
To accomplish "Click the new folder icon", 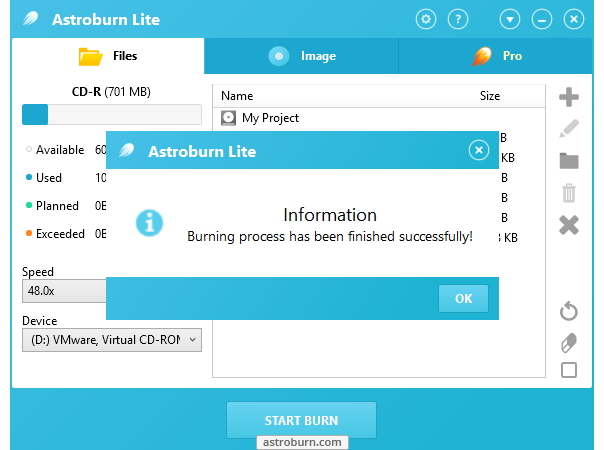I will 569,161.
